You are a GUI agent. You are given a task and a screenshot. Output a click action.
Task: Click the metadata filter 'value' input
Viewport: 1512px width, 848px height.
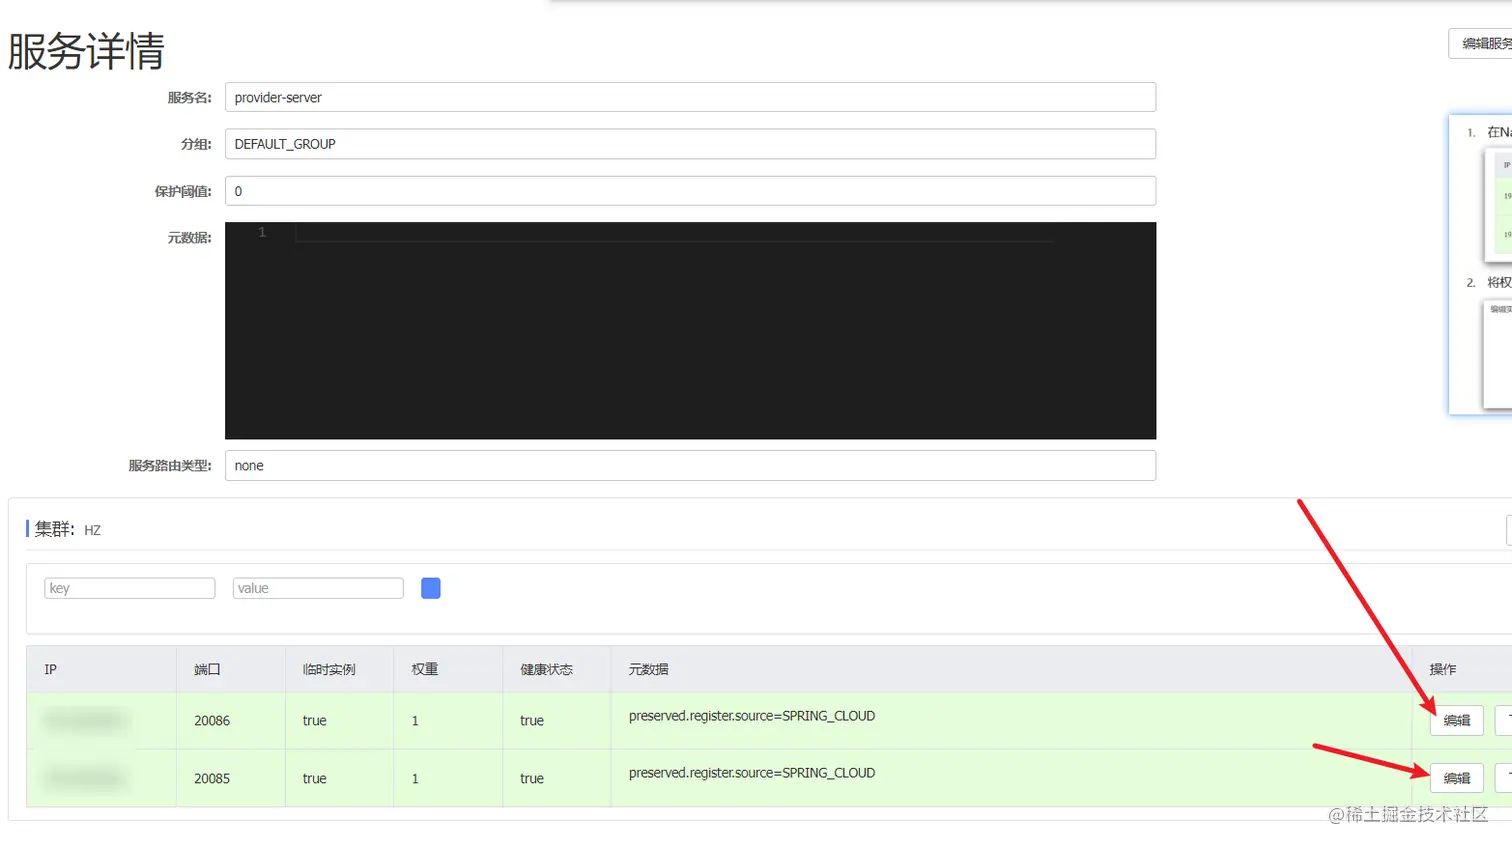click(x=318, y=588)
